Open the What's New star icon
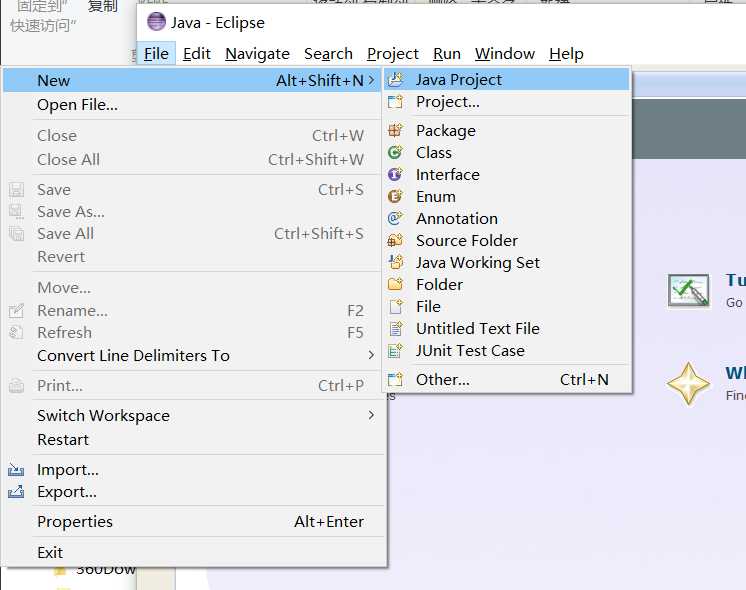Viewport: 746px width, 590px height. point(688,384)
